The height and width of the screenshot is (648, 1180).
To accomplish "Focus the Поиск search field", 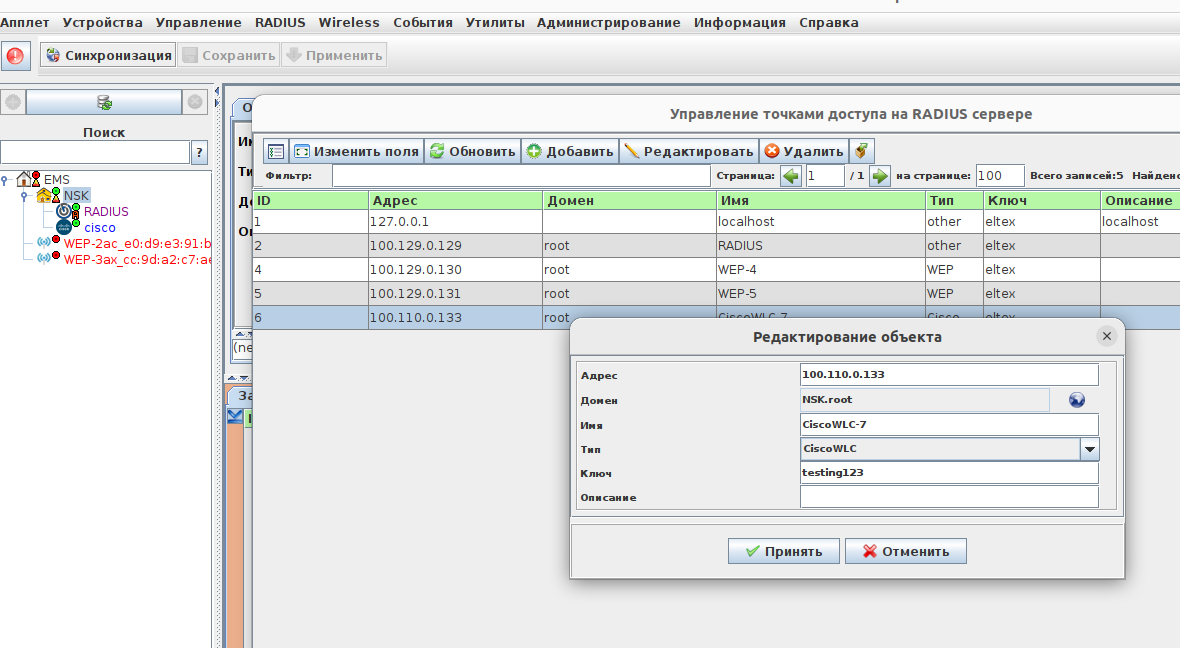I will [95, 152].
